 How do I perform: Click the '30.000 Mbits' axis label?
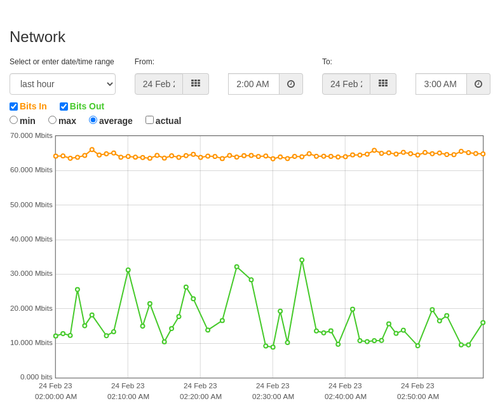[31, 273]
